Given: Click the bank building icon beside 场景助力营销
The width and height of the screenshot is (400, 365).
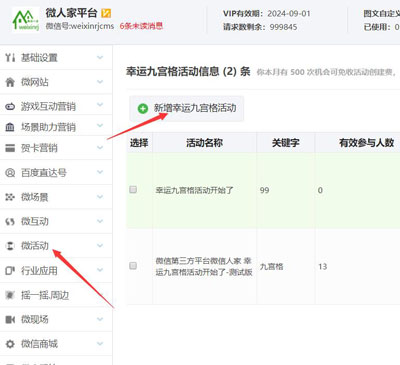Looking at the screenshot, I should click(x=10, y=127).
